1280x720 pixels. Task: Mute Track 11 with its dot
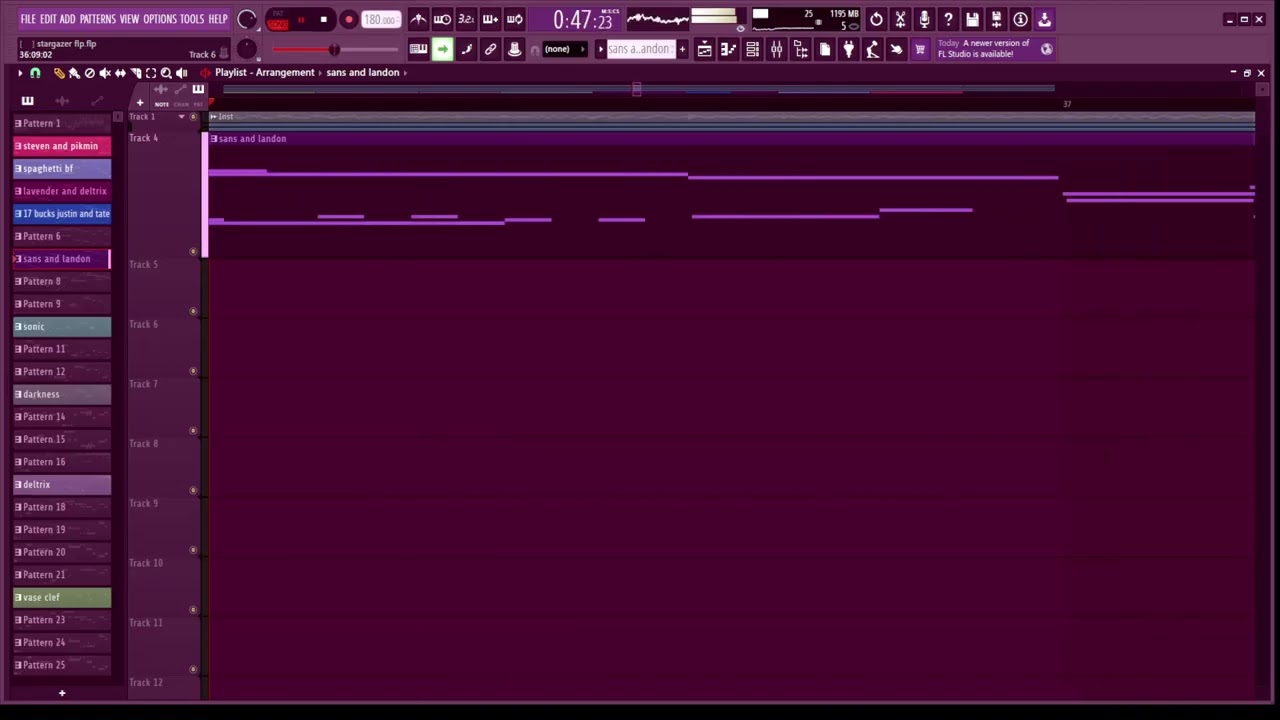coord(193,670)
